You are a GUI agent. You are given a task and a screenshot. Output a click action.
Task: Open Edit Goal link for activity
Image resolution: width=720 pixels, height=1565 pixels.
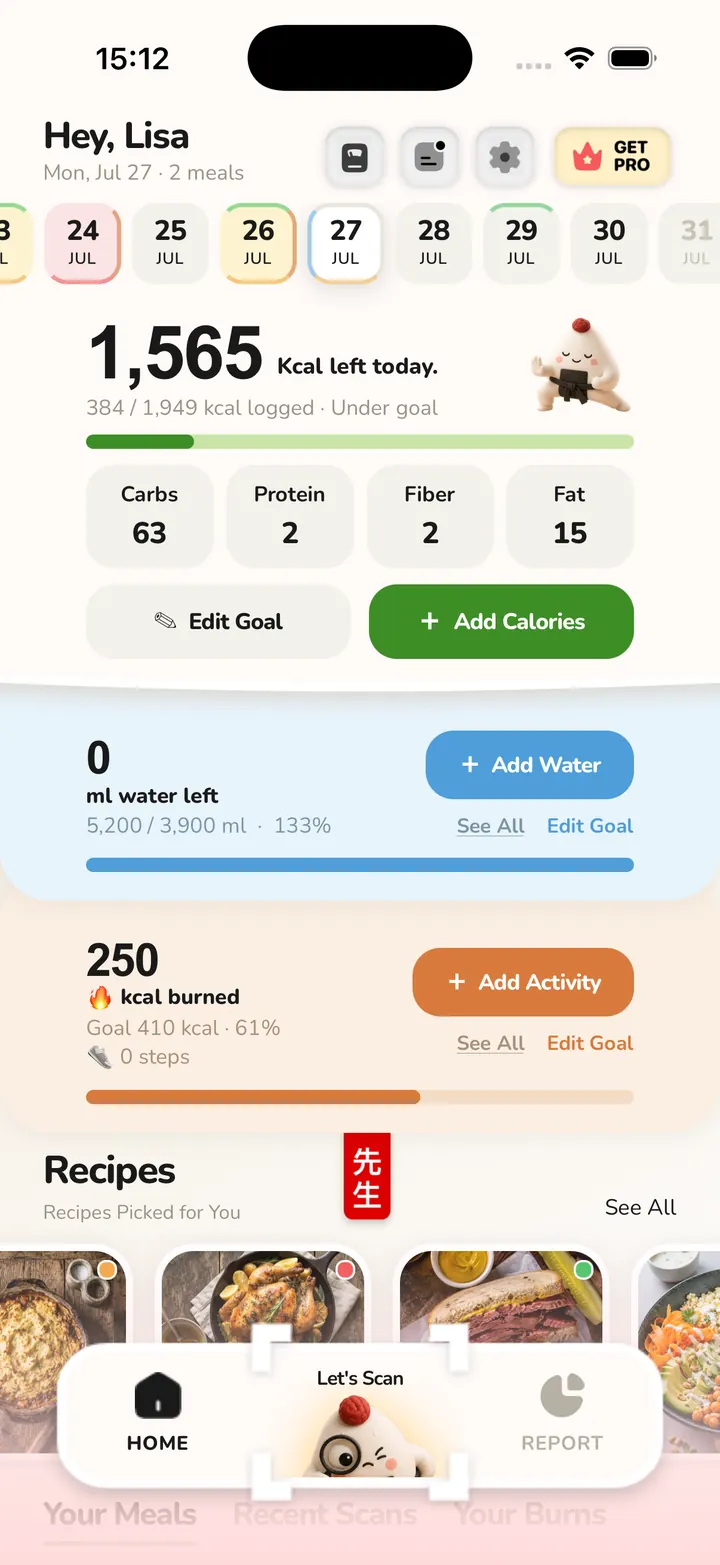tap(590, 1043)
